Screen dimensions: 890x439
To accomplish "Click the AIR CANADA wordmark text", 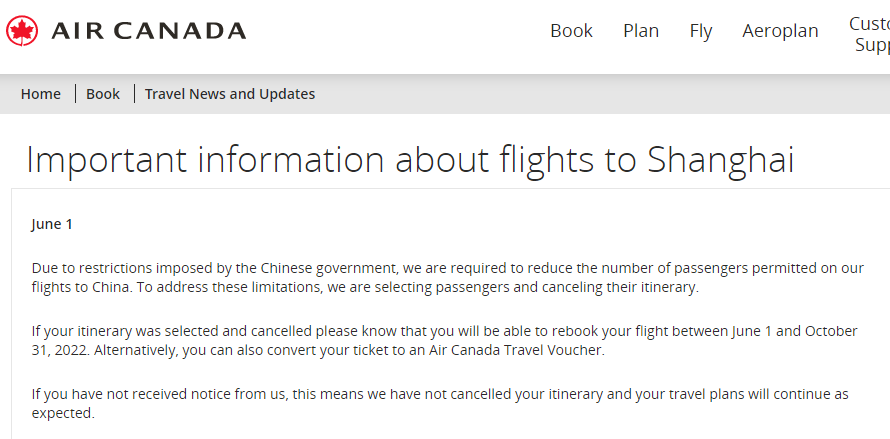I will (148, 31).
